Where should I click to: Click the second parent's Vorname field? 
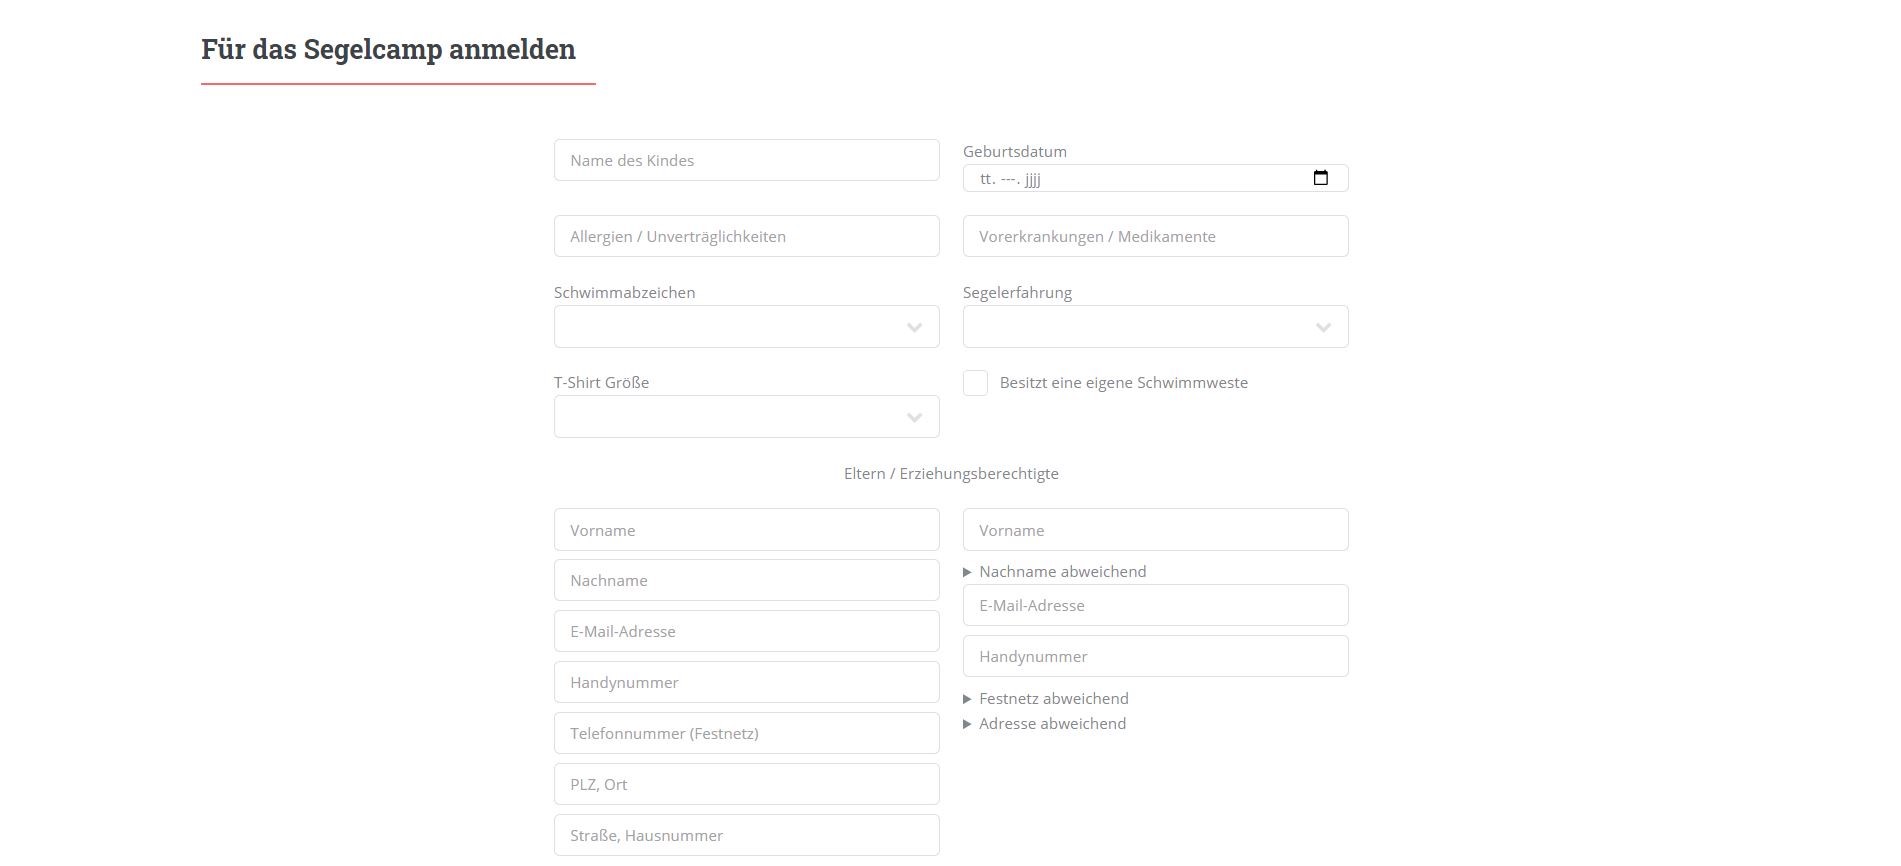point(1155,530)
